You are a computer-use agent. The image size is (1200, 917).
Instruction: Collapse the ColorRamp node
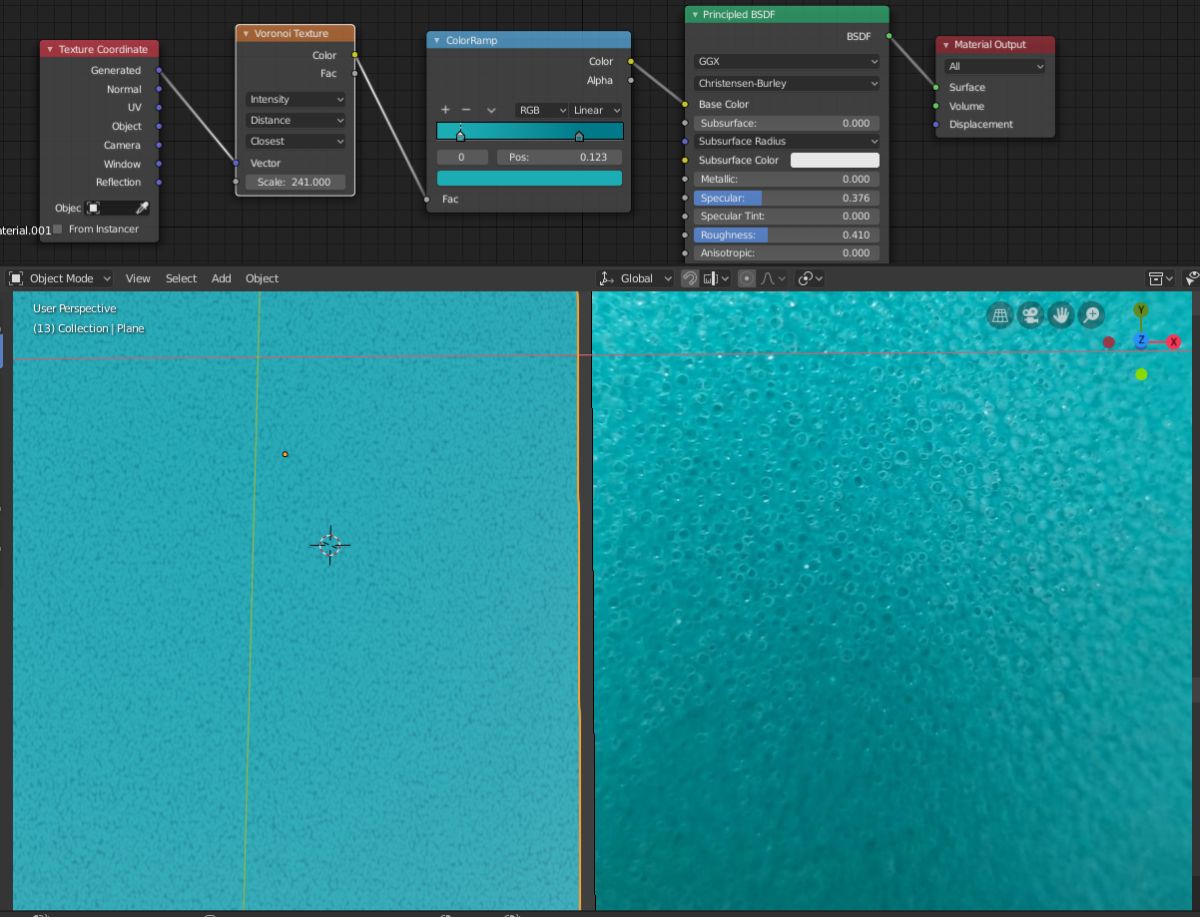pyautogui.click(x=437, y=40)
